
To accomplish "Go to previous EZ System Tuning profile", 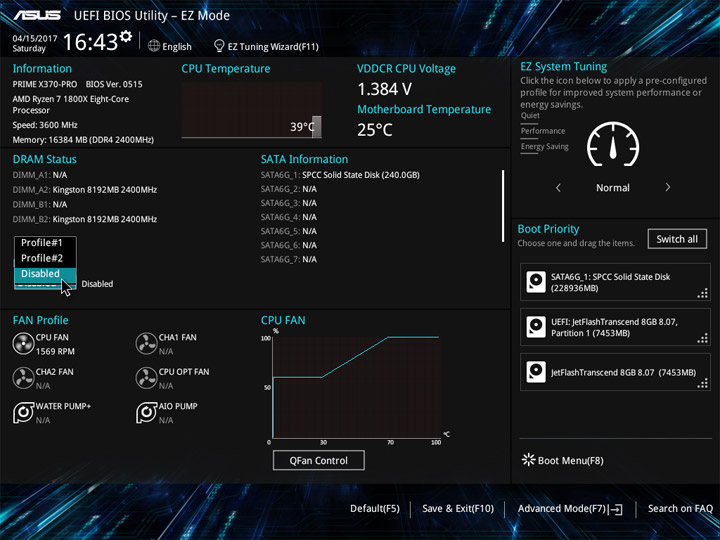I will click(x=558, y=187).
